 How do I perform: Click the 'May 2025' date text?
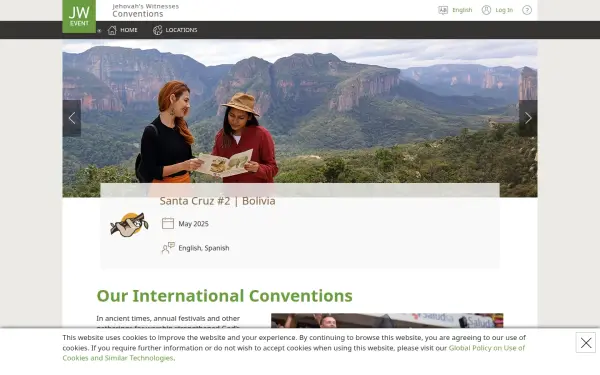pos(193,224)
